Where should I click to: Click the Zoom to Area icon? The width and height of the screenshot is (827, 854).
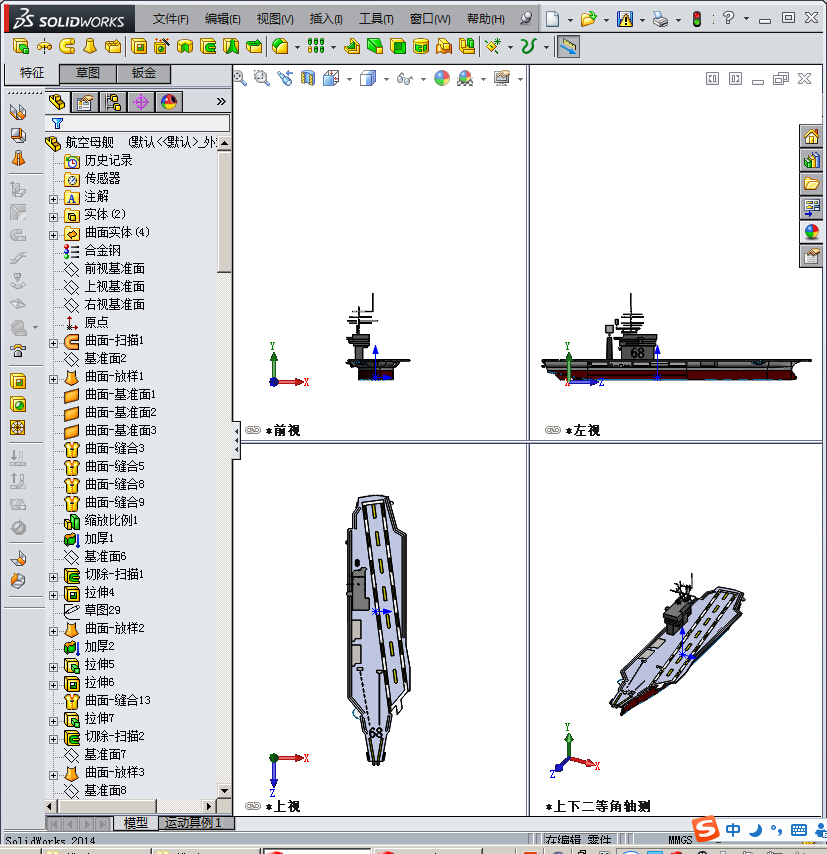point(262,78)
